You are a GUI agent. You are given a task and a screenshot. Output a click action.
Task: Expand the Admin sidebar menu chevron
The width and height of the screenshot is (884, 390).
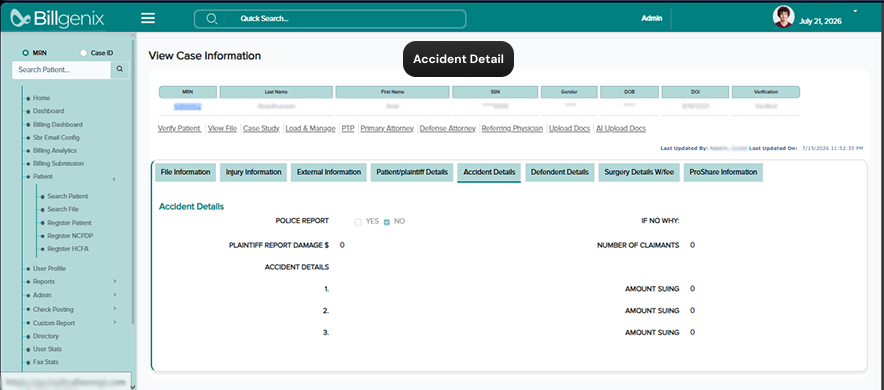[114, 295]
